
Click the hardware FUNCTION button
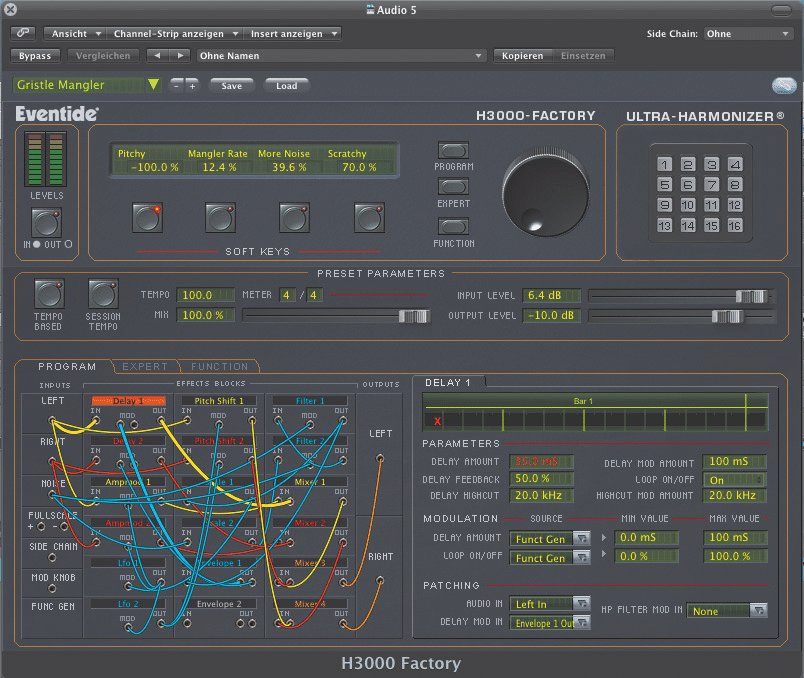click(453, 226)
